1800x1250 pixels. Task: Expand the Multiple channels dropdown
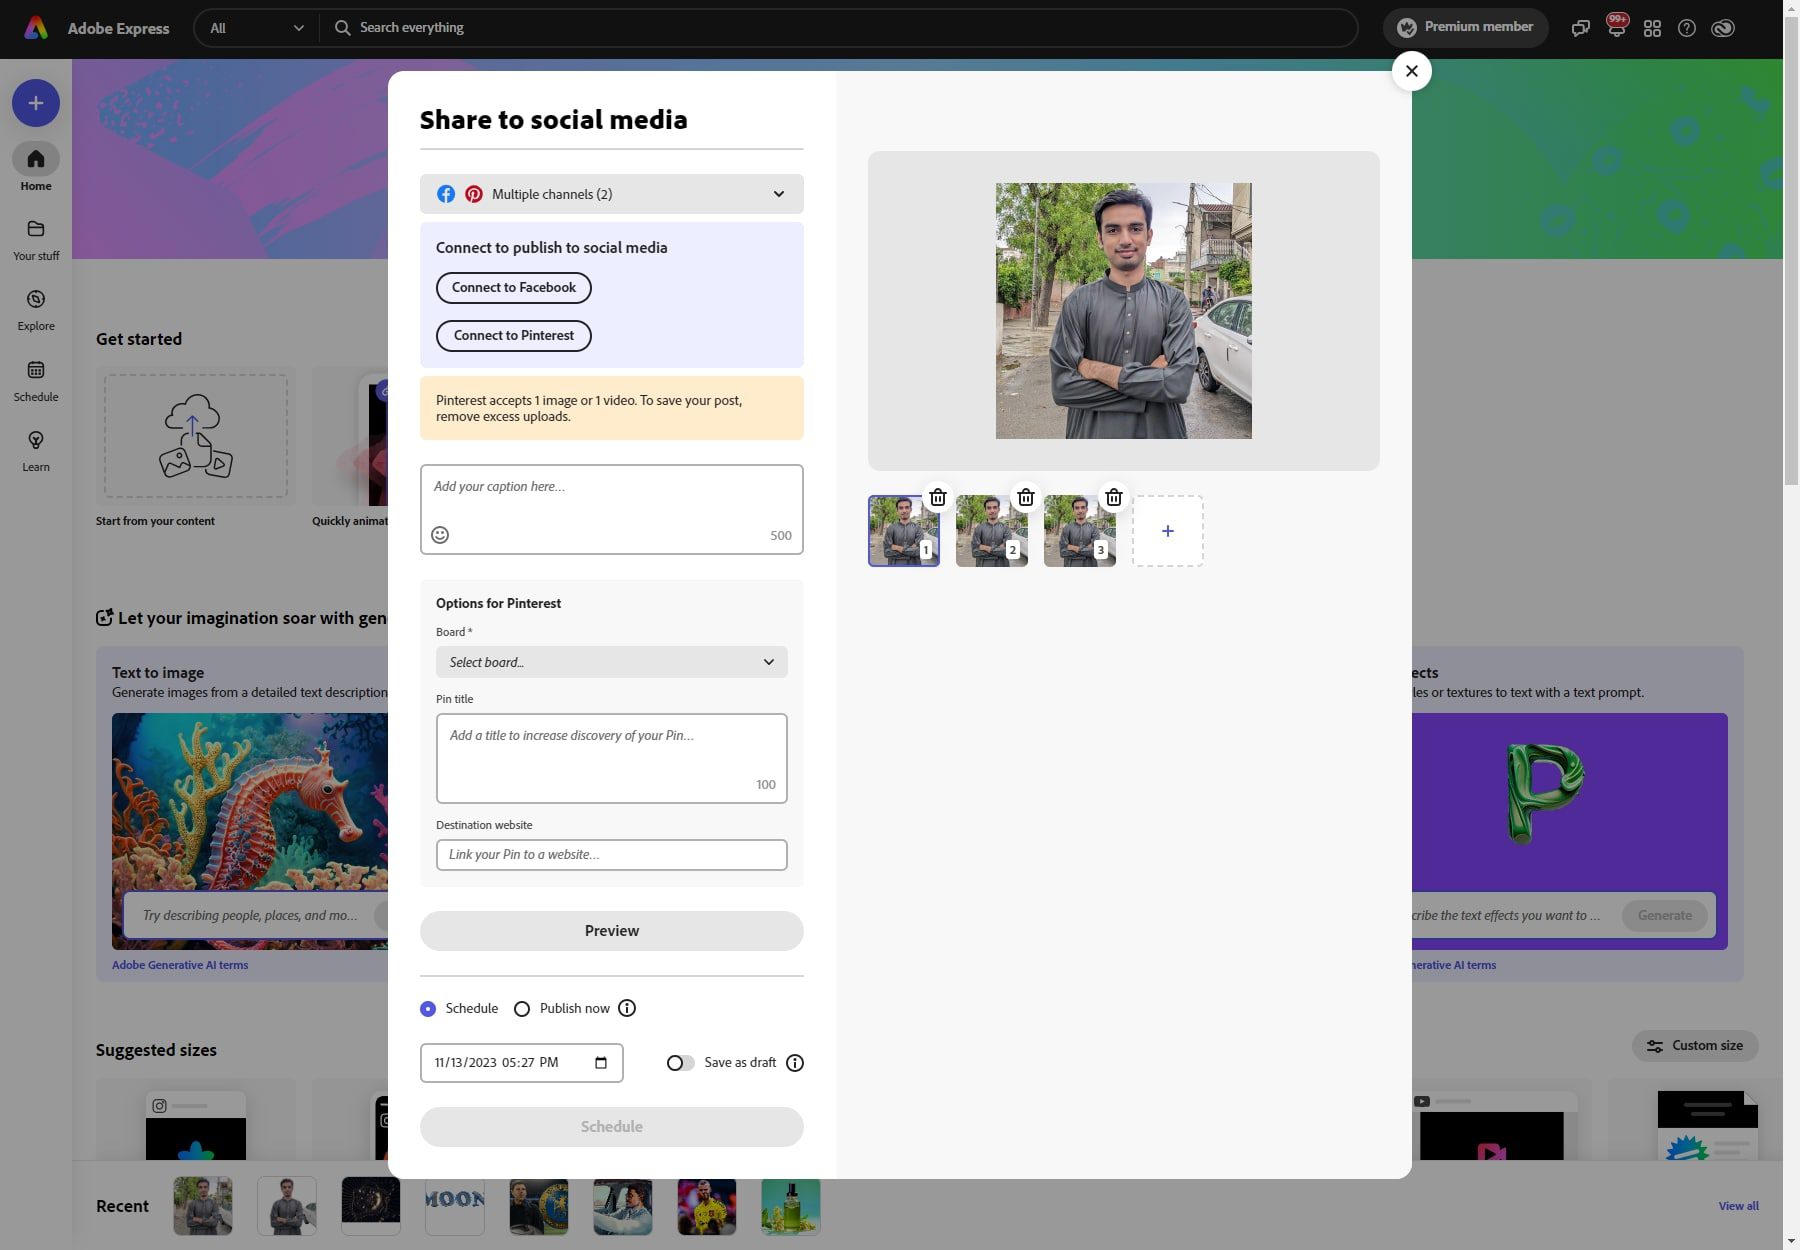[x=778, y=193]
